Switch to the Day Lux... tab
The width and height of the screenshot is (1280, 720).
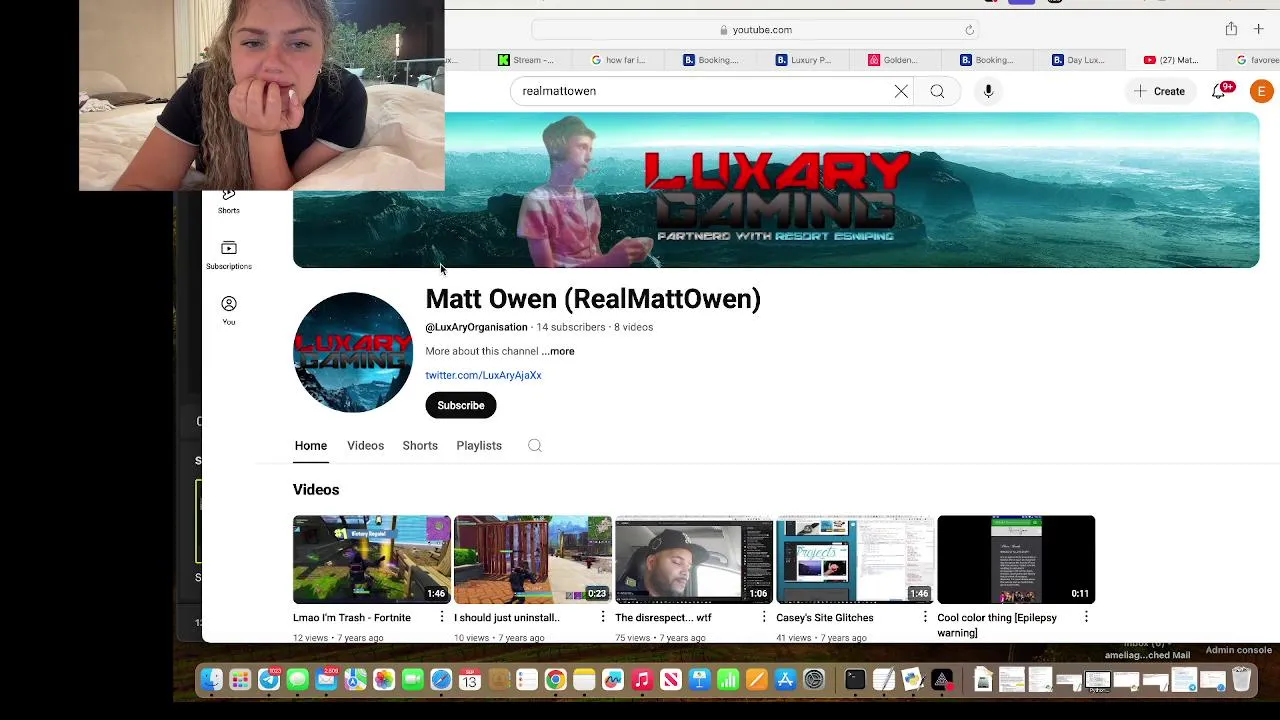click(1079, 60)
